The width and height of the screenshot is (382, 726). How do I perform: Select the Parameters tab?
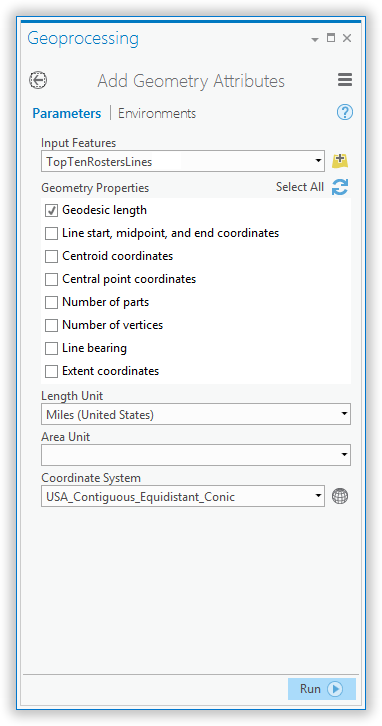67,113
